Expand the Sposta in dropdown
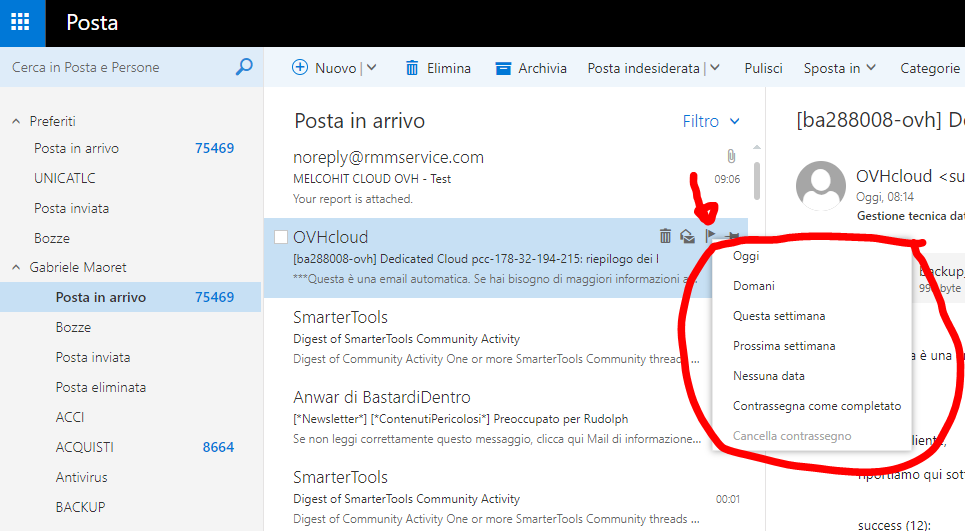965x531 pixels. coord(839,68)
